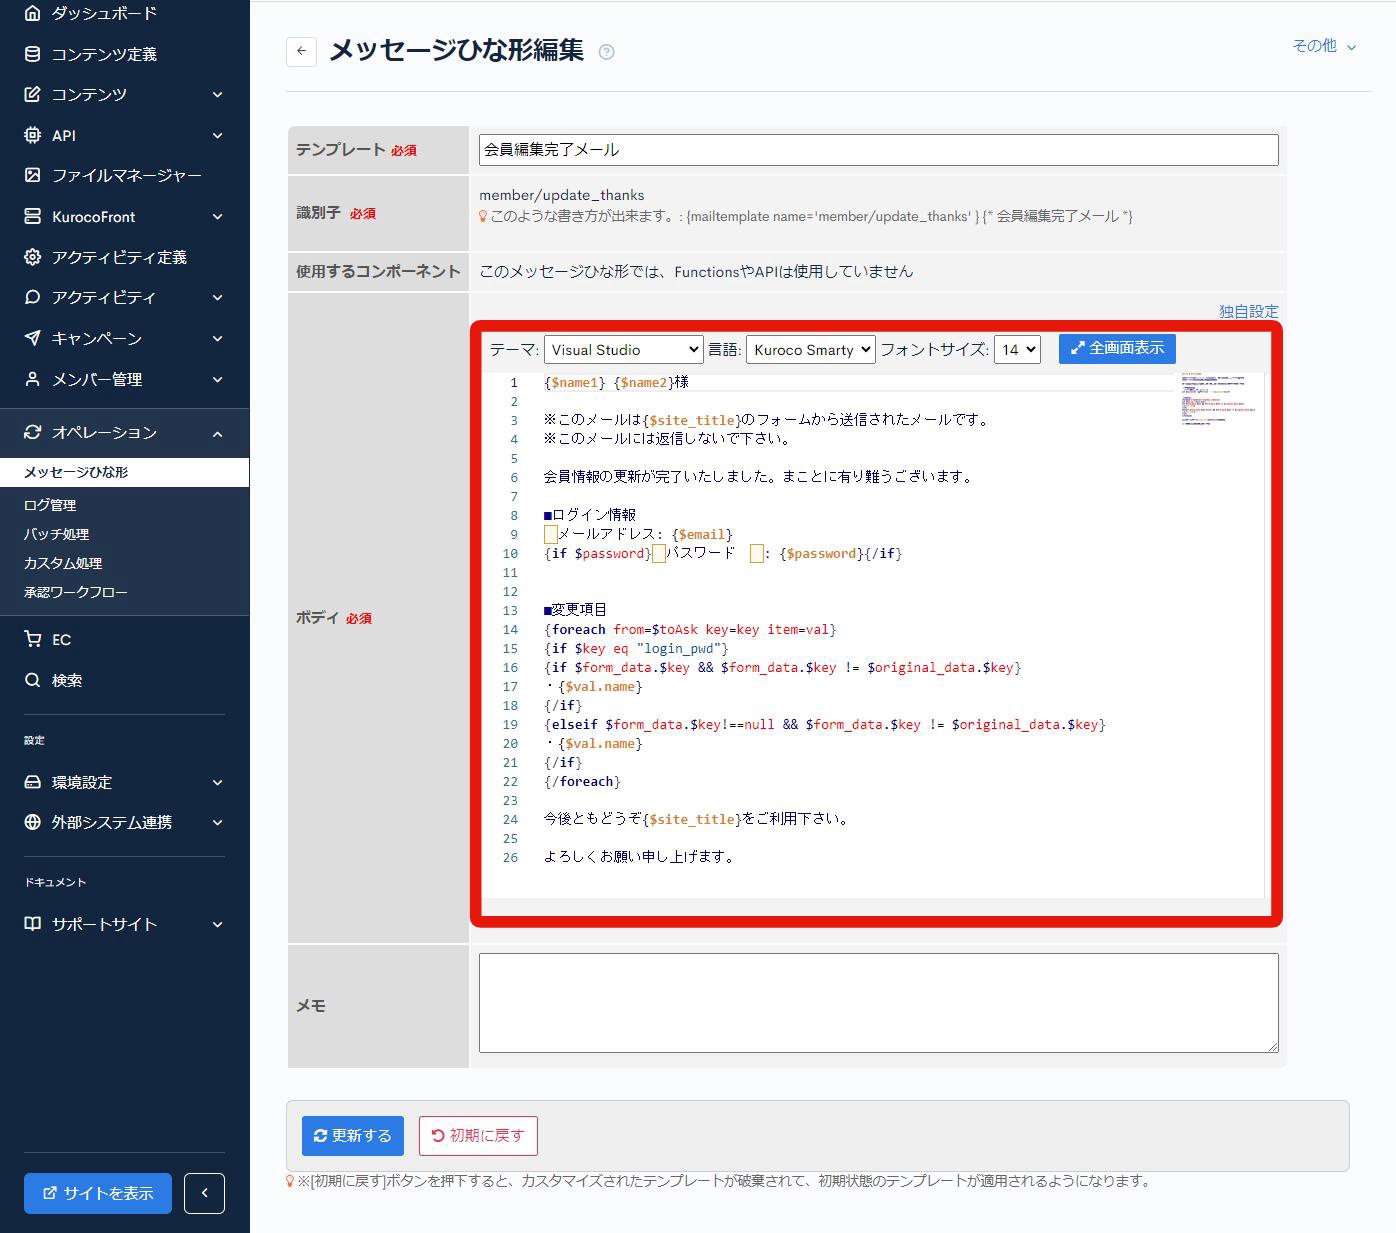Open the Theme dropdown showing Visual Studio
The height and width of the screenshot is (1233, 1396).
coord(623,350)
